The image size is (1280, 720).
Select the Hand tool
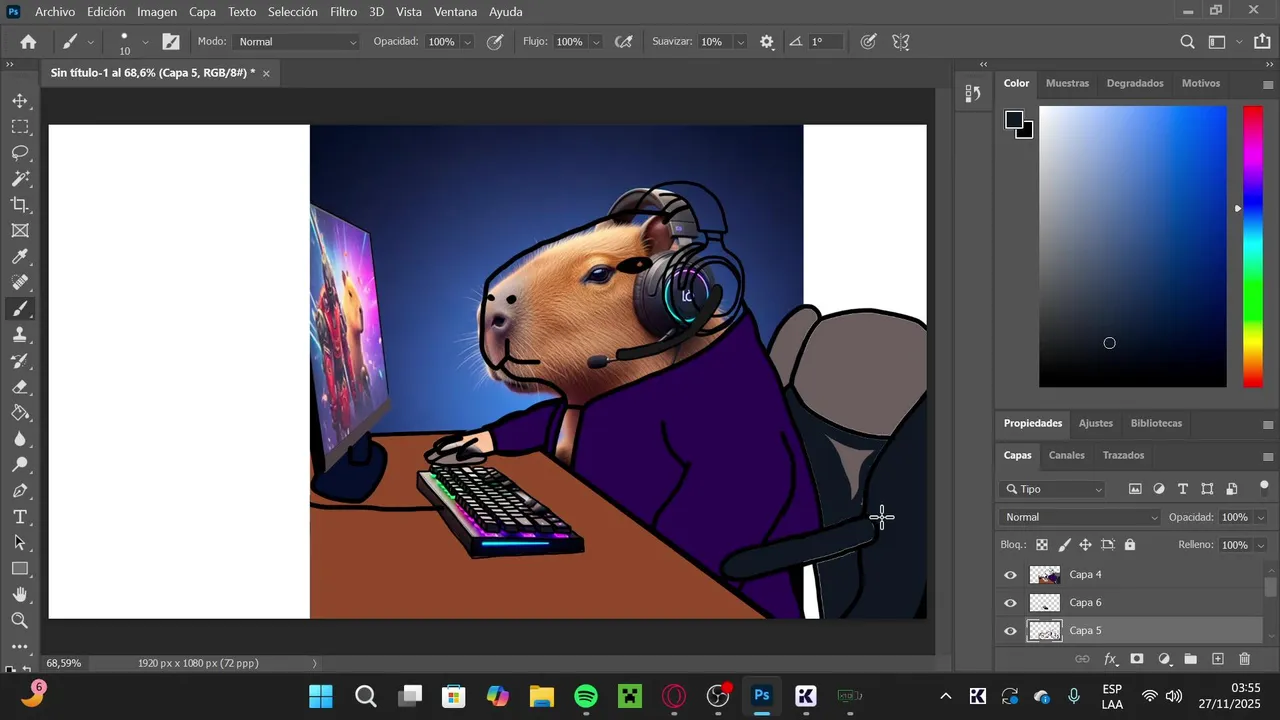click(20, 595)
